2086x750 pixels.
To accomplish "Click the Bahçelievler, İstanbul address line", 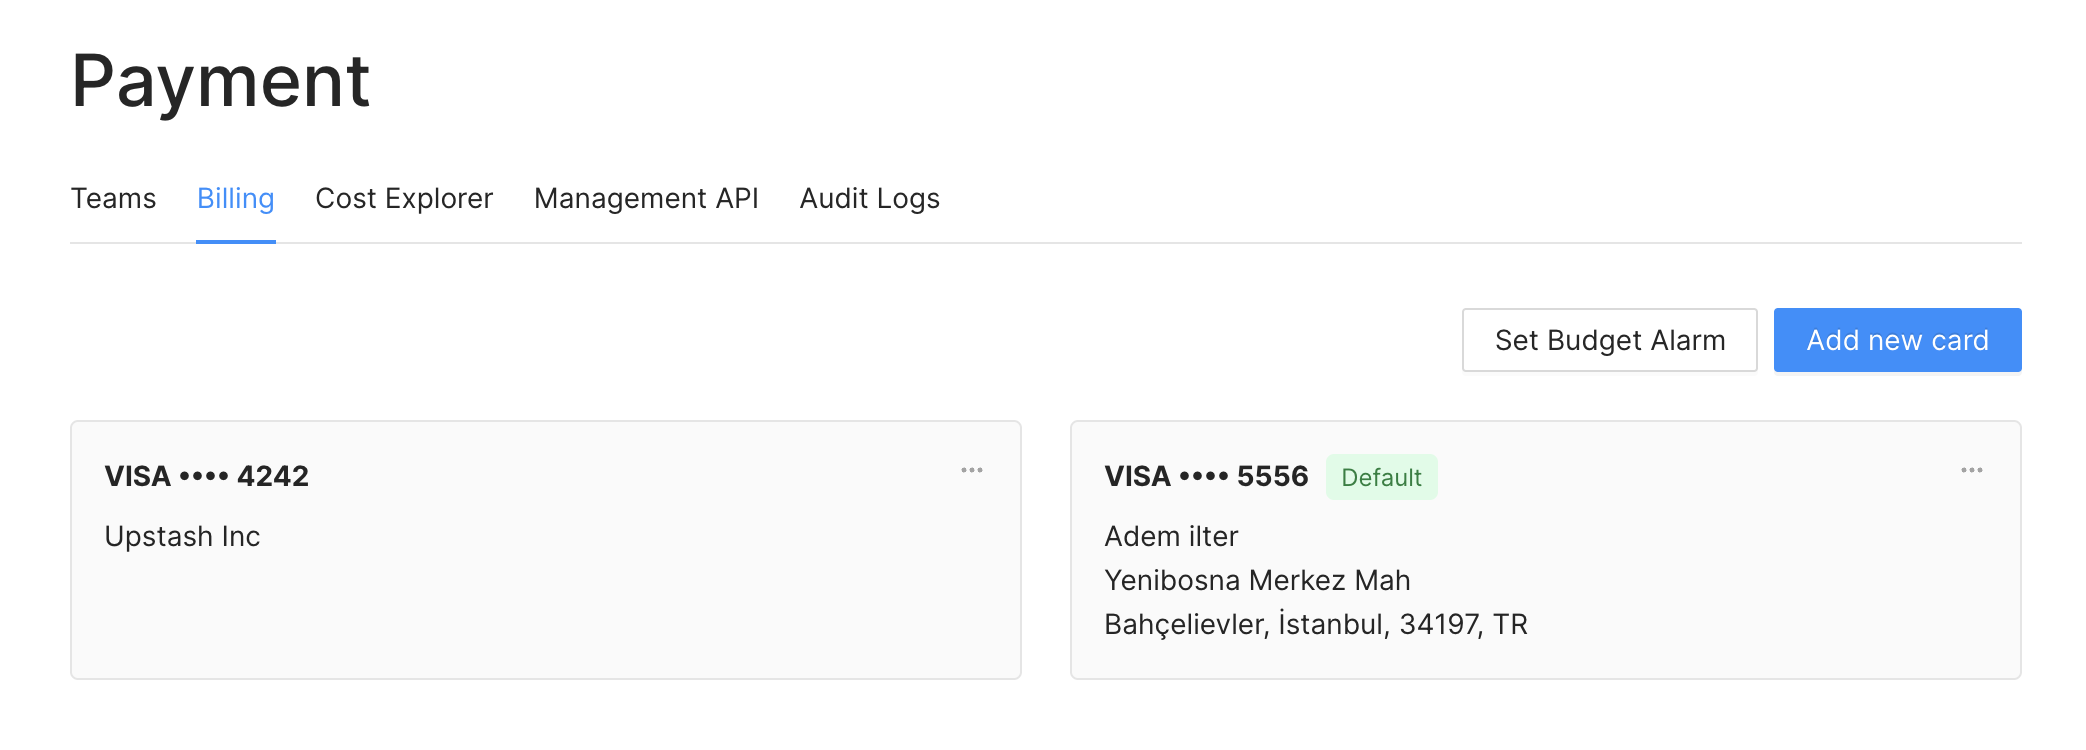I will [x=1315, y=625].
